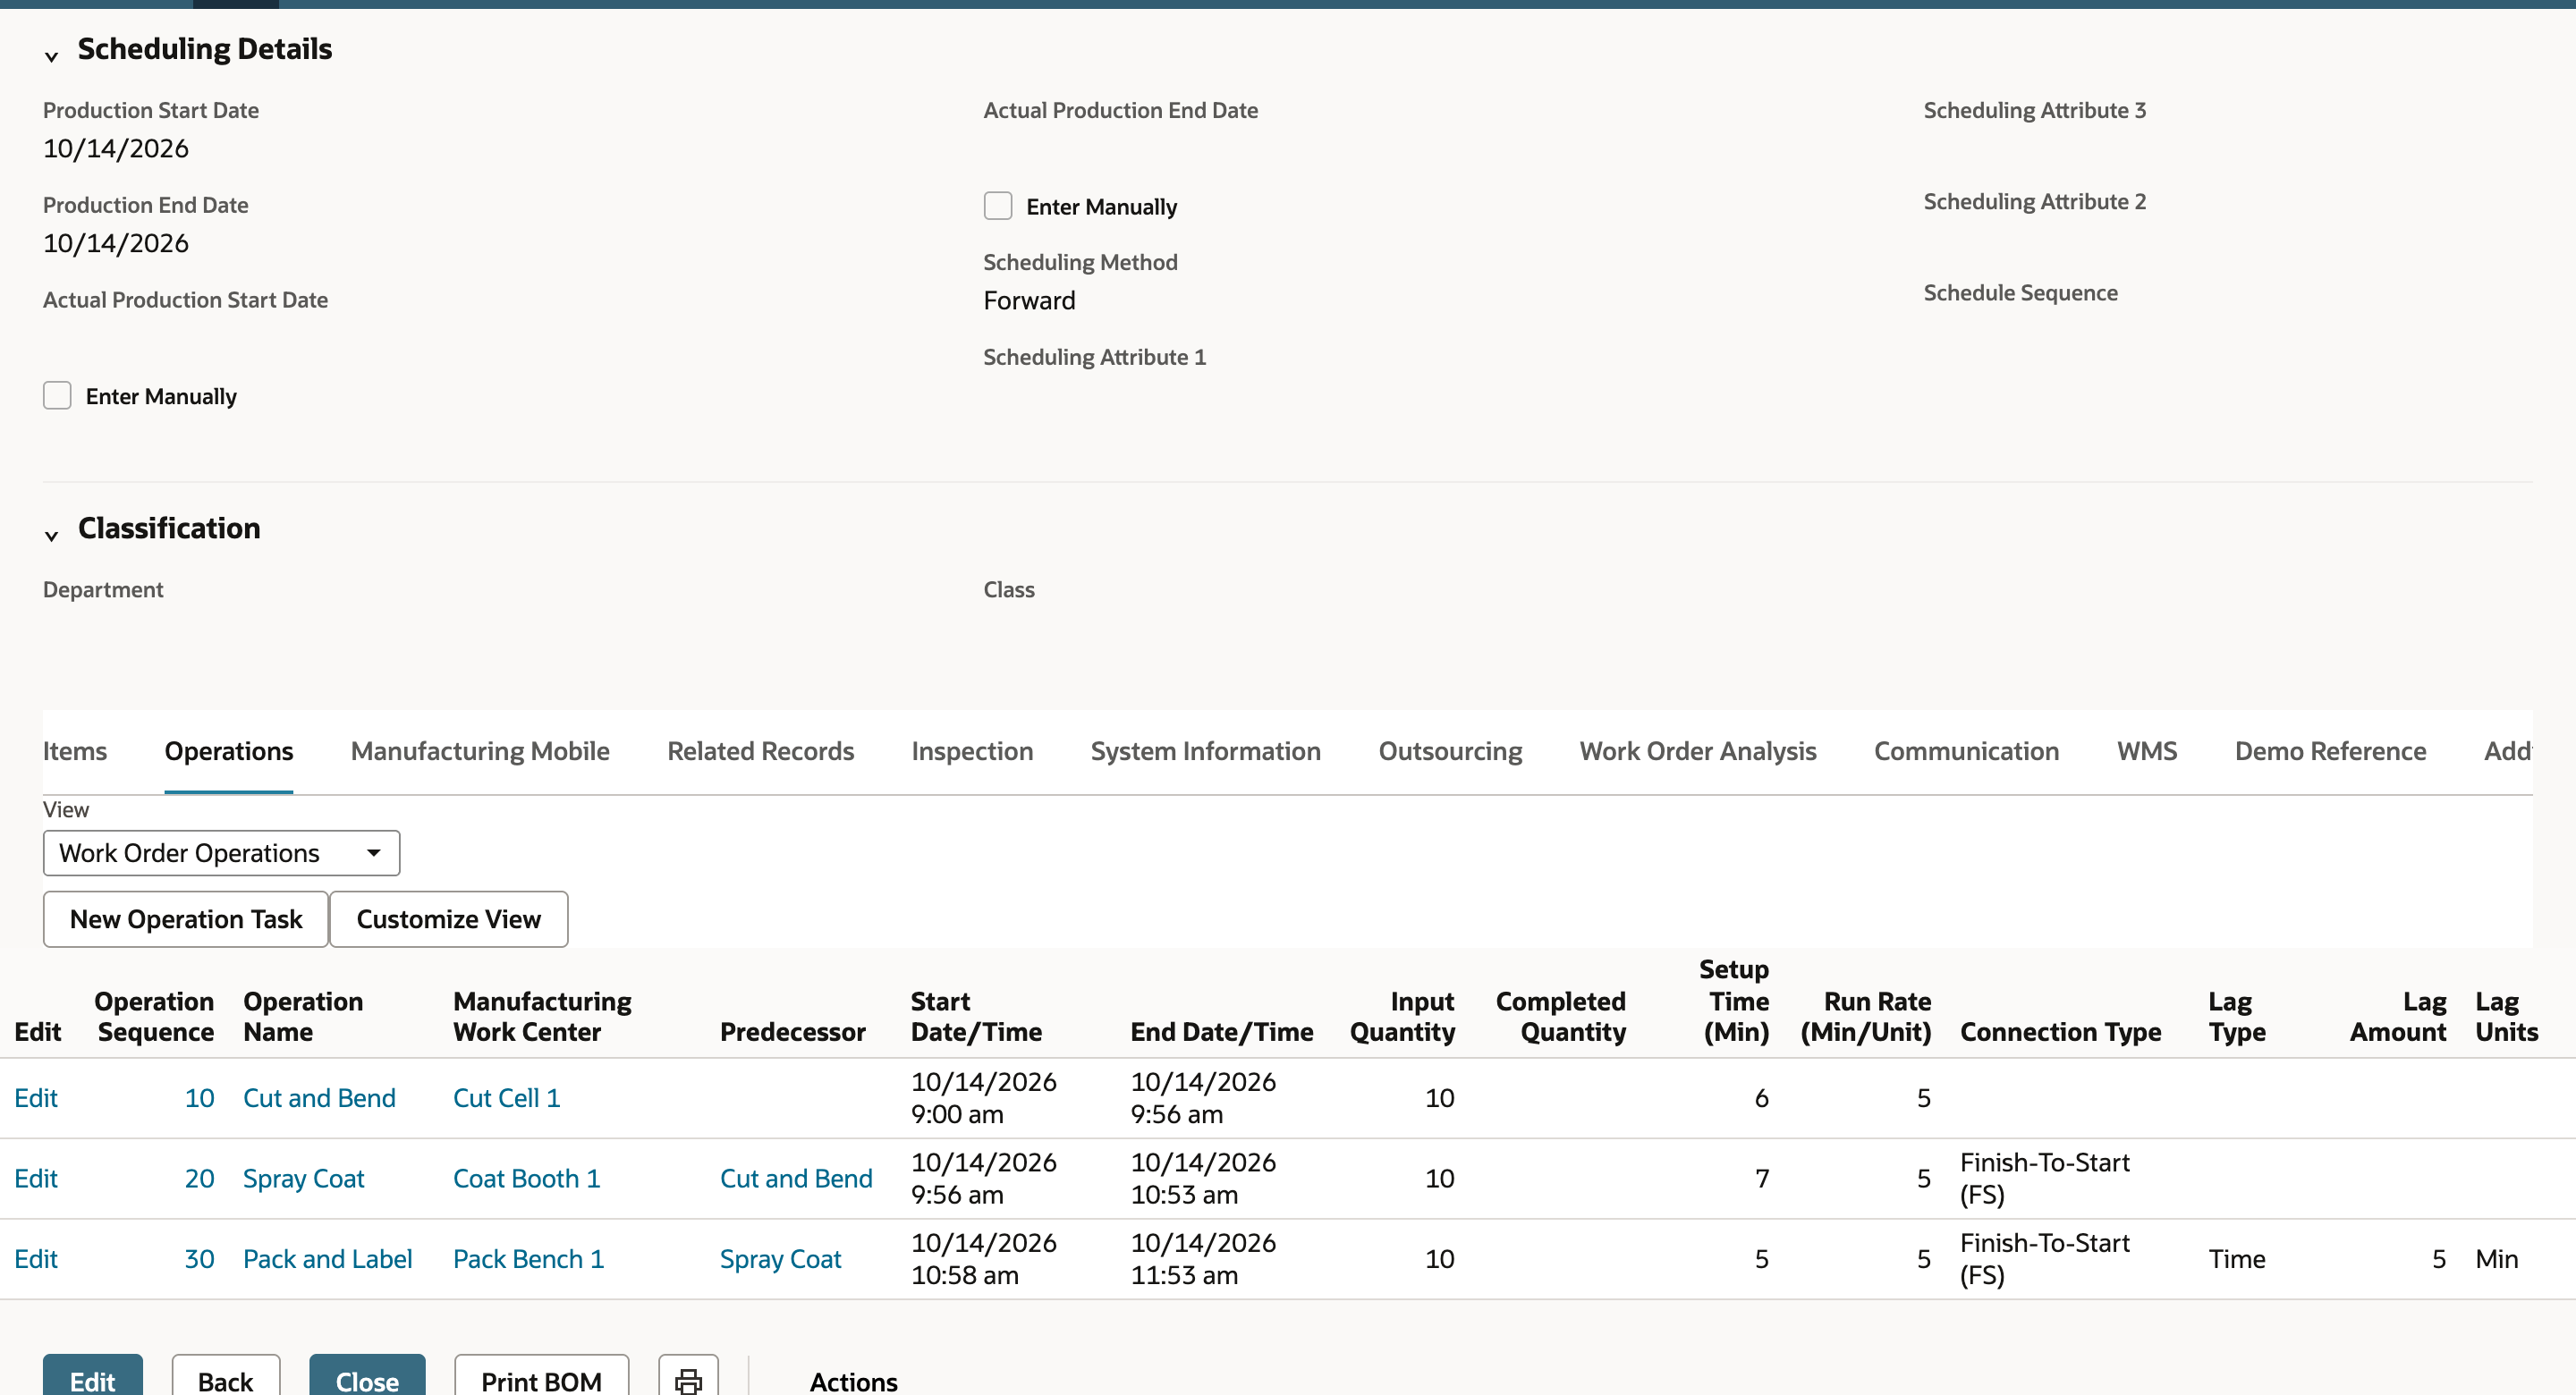
Task: Open the Work Order Operations view dropdown
Action: [x=221, y=853]
